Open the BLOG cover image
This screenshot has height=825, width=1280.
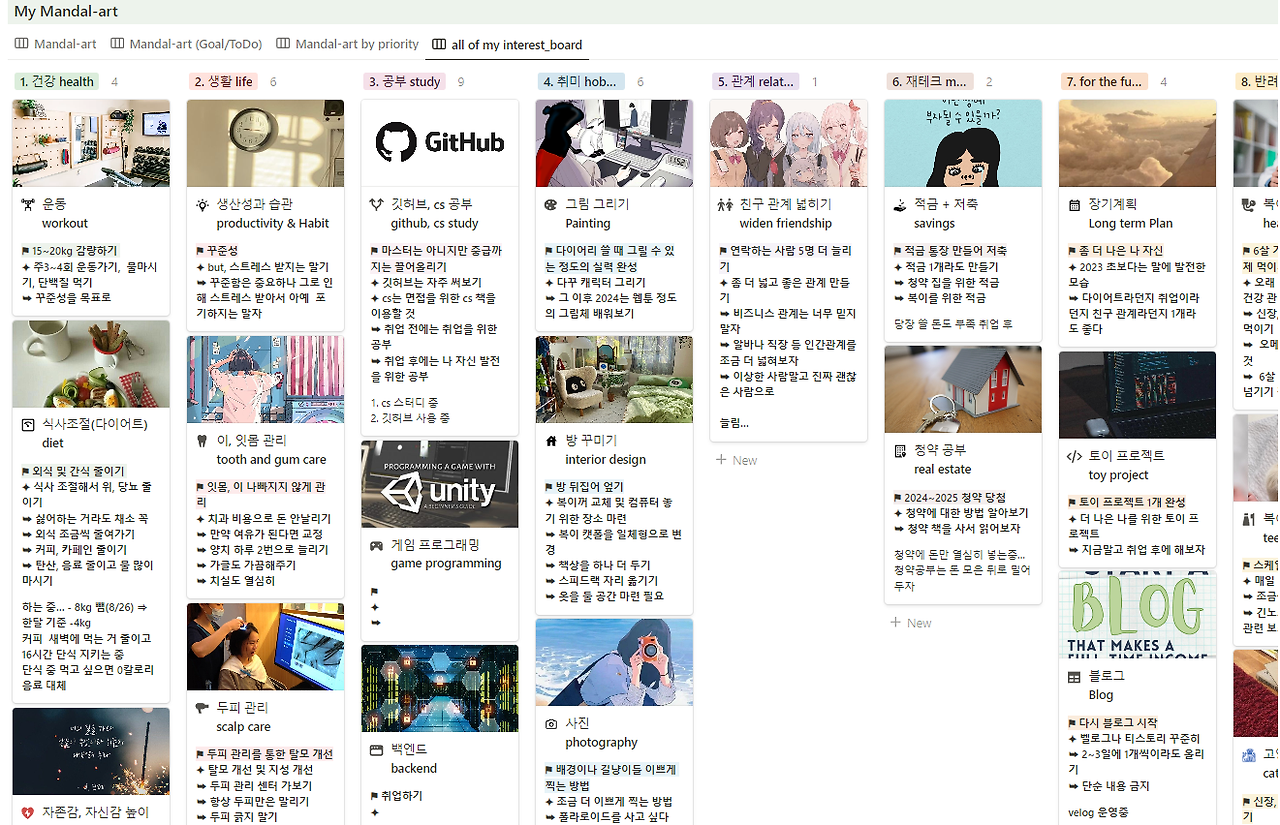click(1137, 615)
